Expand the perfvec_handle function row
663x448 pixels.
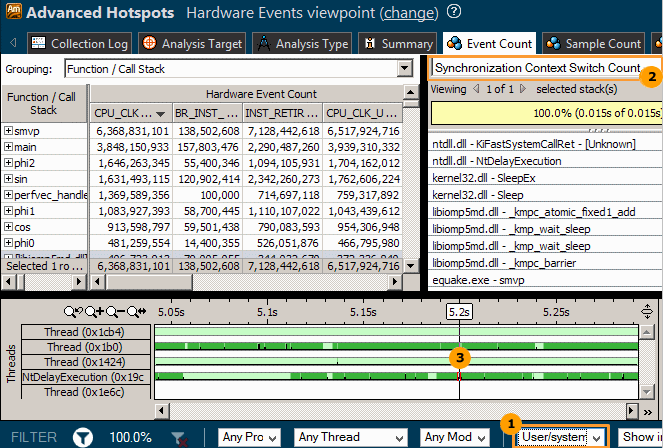(x=8, y=195)
